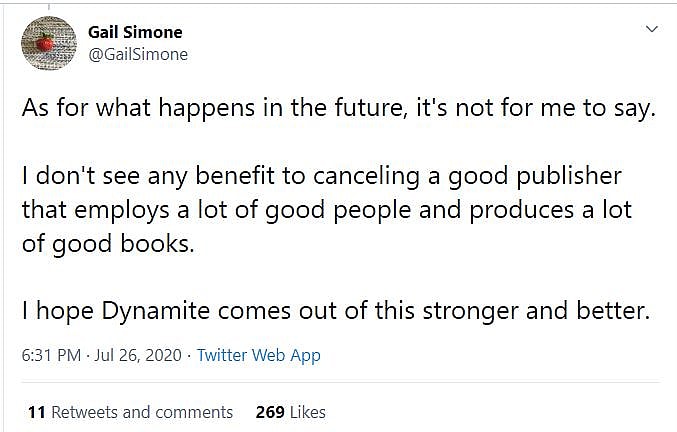Click the word "publisher" in the tweet
Screen dimensions: 677x432
click(x=563, y=176)
